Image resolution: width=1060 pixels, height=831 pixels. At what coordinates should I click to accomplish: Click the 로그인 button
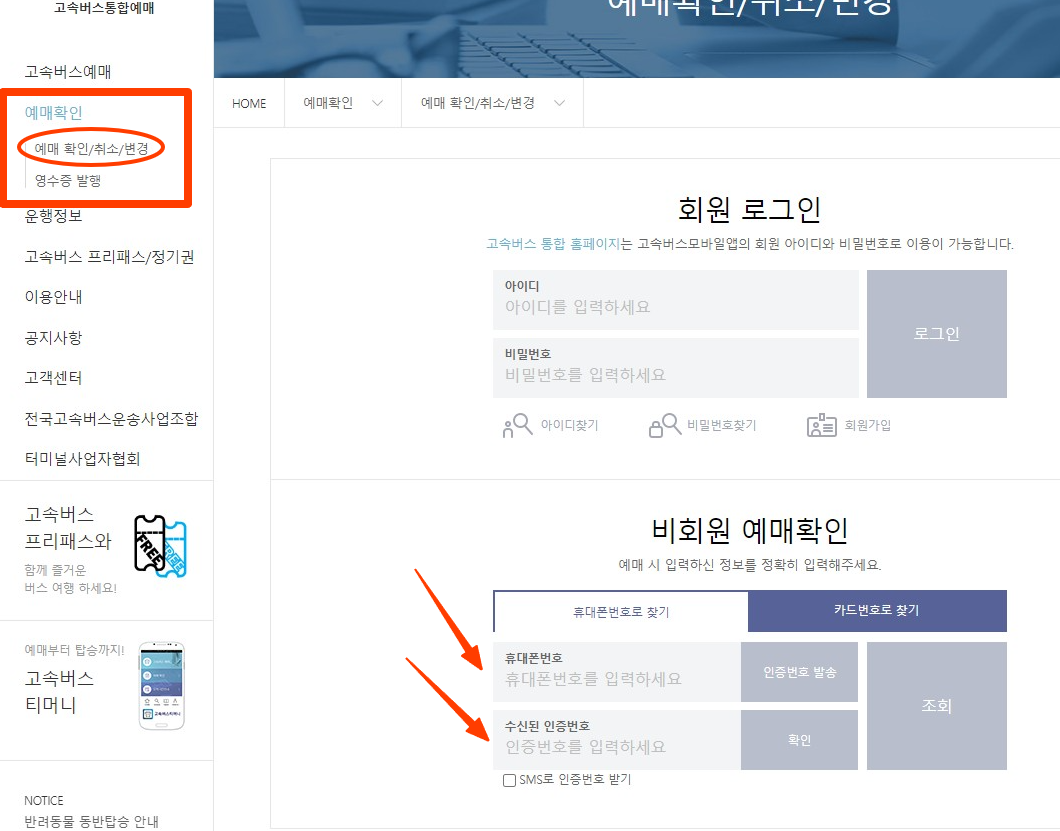(936, 334)
